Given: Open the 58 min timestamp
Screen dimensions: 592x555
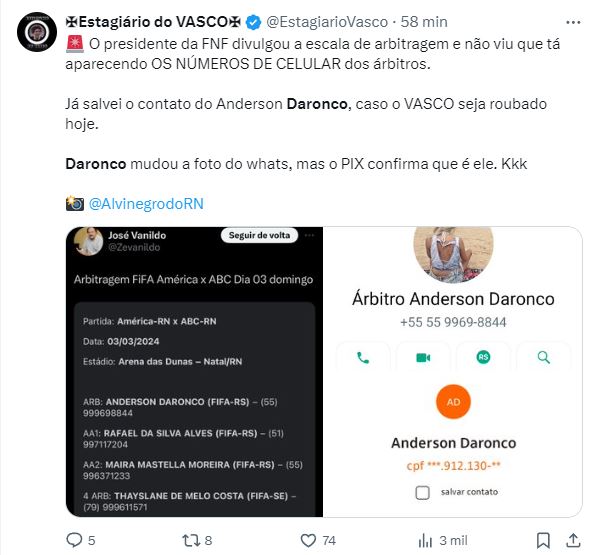Looking at the screenshot, I should click(424, 22).
